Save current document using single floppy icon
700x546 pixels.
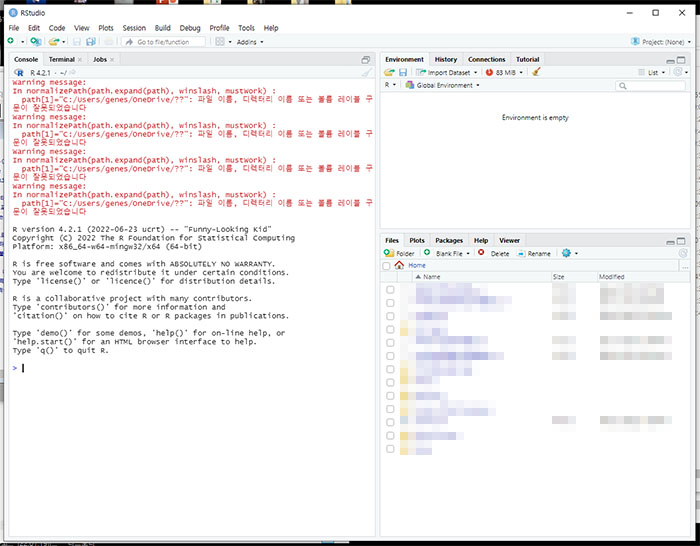(77, 42)
